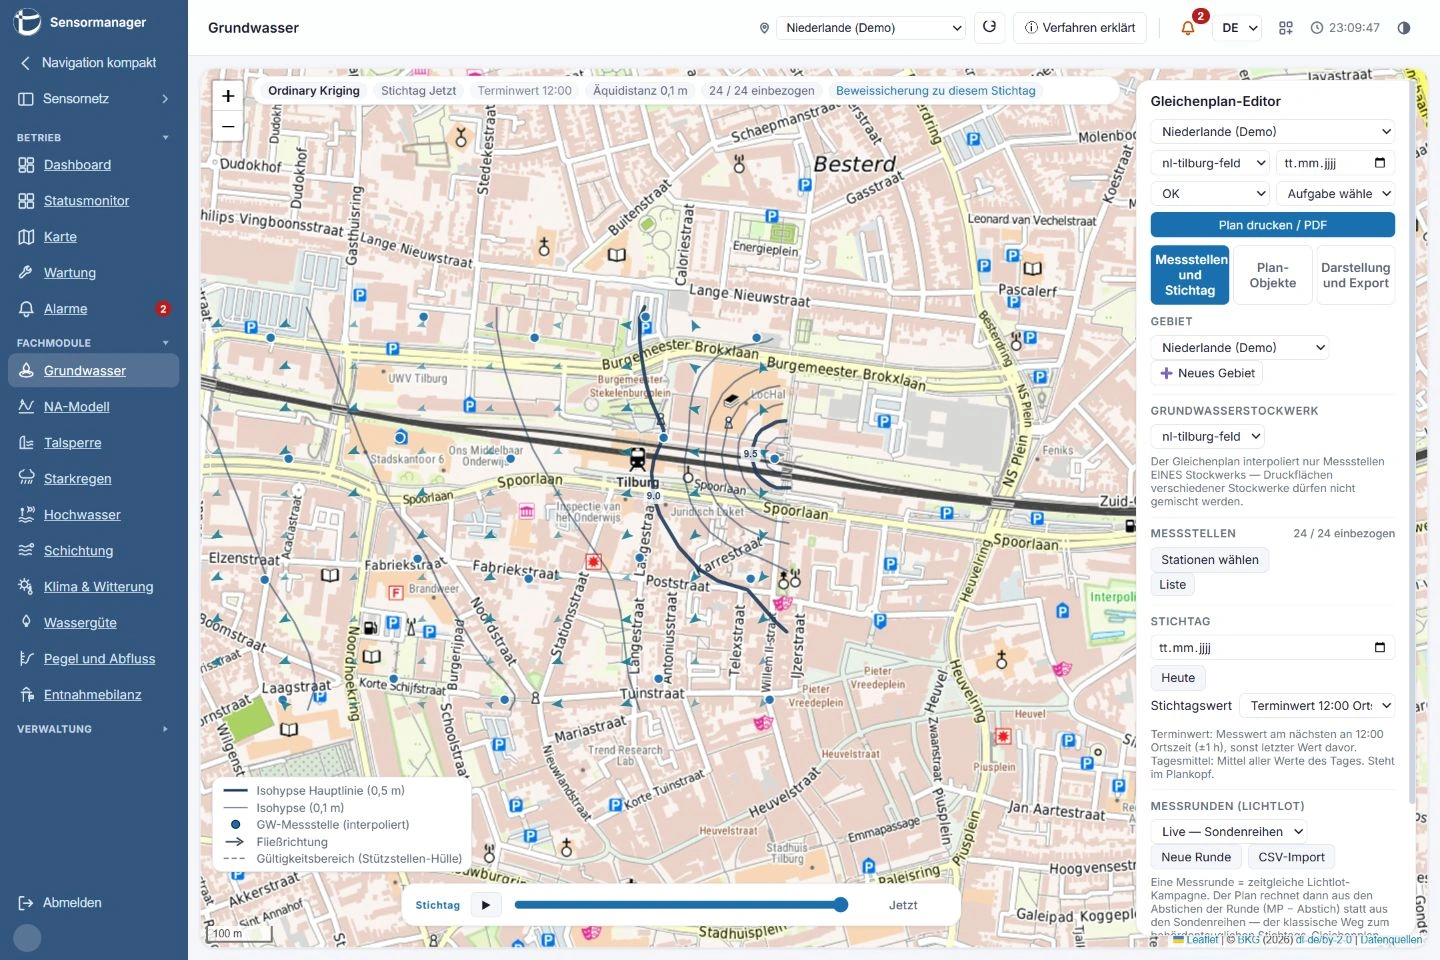
Task: Click the refresh icon in top bar
Action: tap(989, 27)
